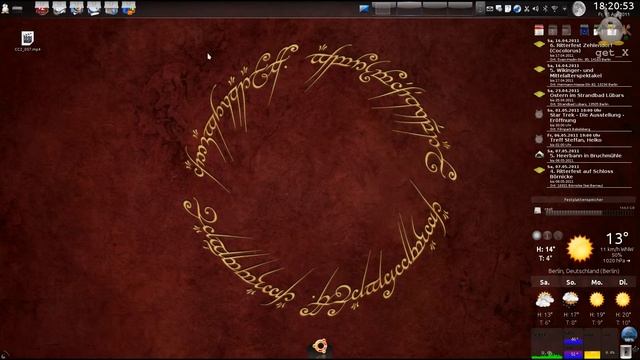
Task: Select the Mo. forecast day column
Action: 597,282
